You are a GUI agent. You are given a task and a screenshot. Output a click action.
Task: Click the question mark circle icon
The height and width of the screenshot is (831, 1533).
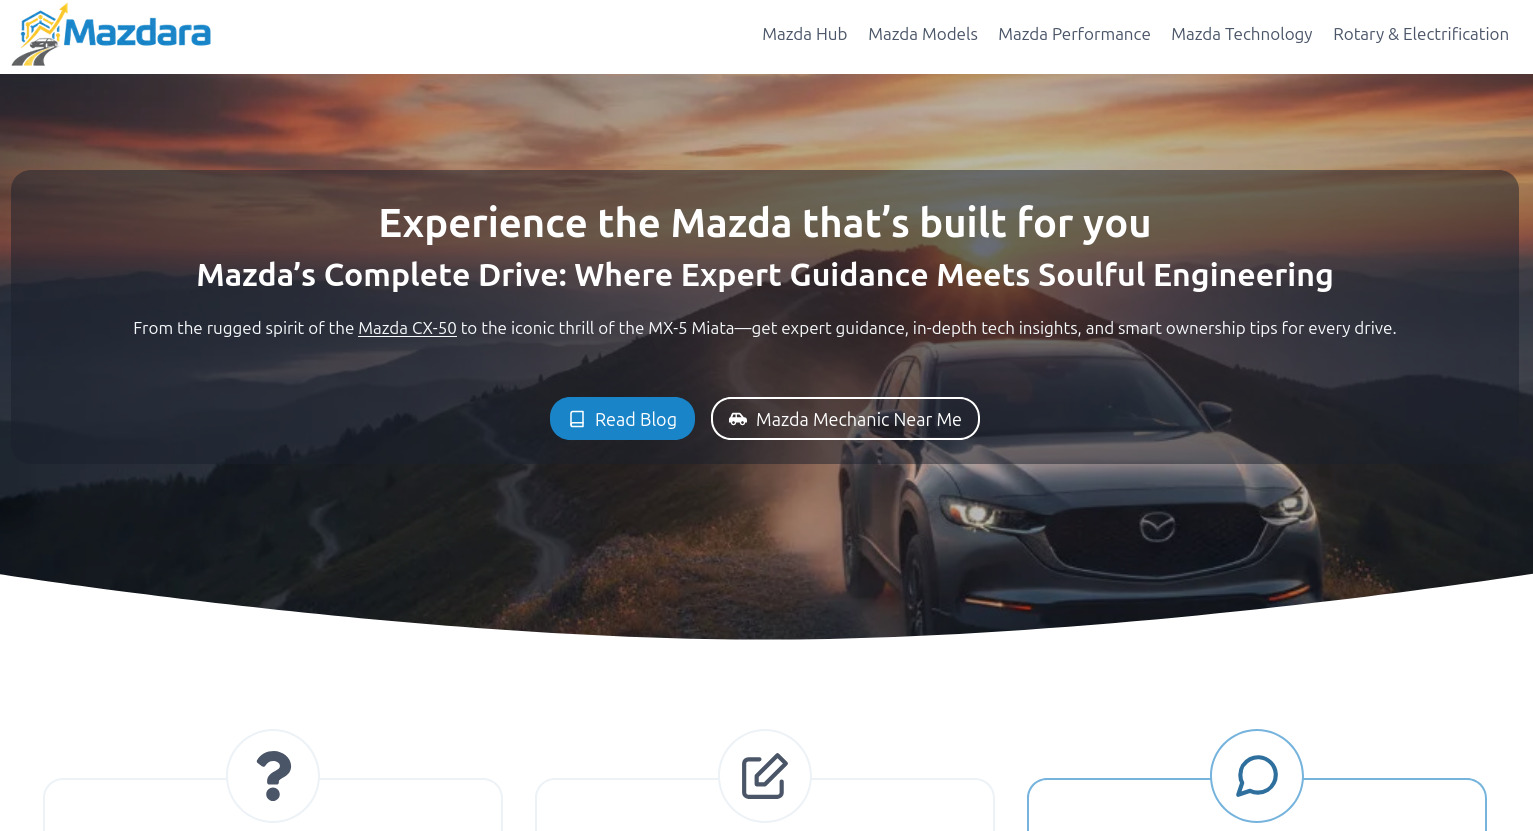[273, 776]
